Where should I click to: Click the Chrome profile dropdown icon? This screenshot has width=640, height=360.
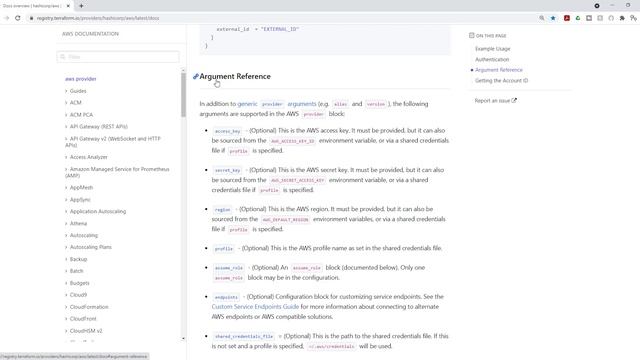[x=597, y=6]
